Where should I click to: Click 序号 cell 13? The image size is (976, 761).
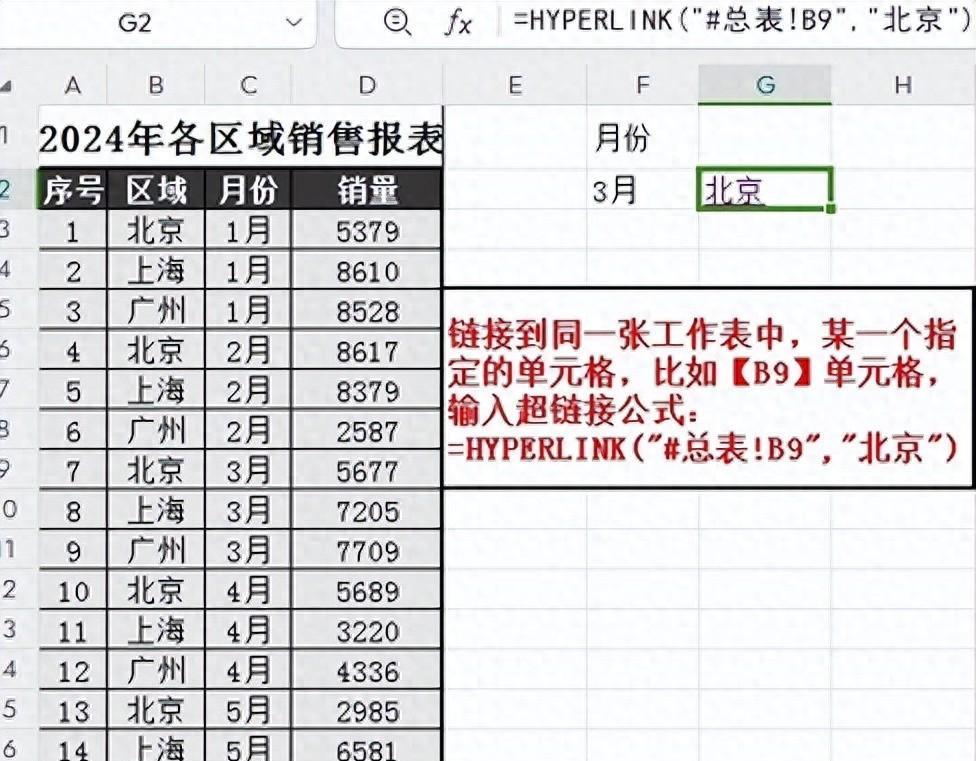coord(73,711)
